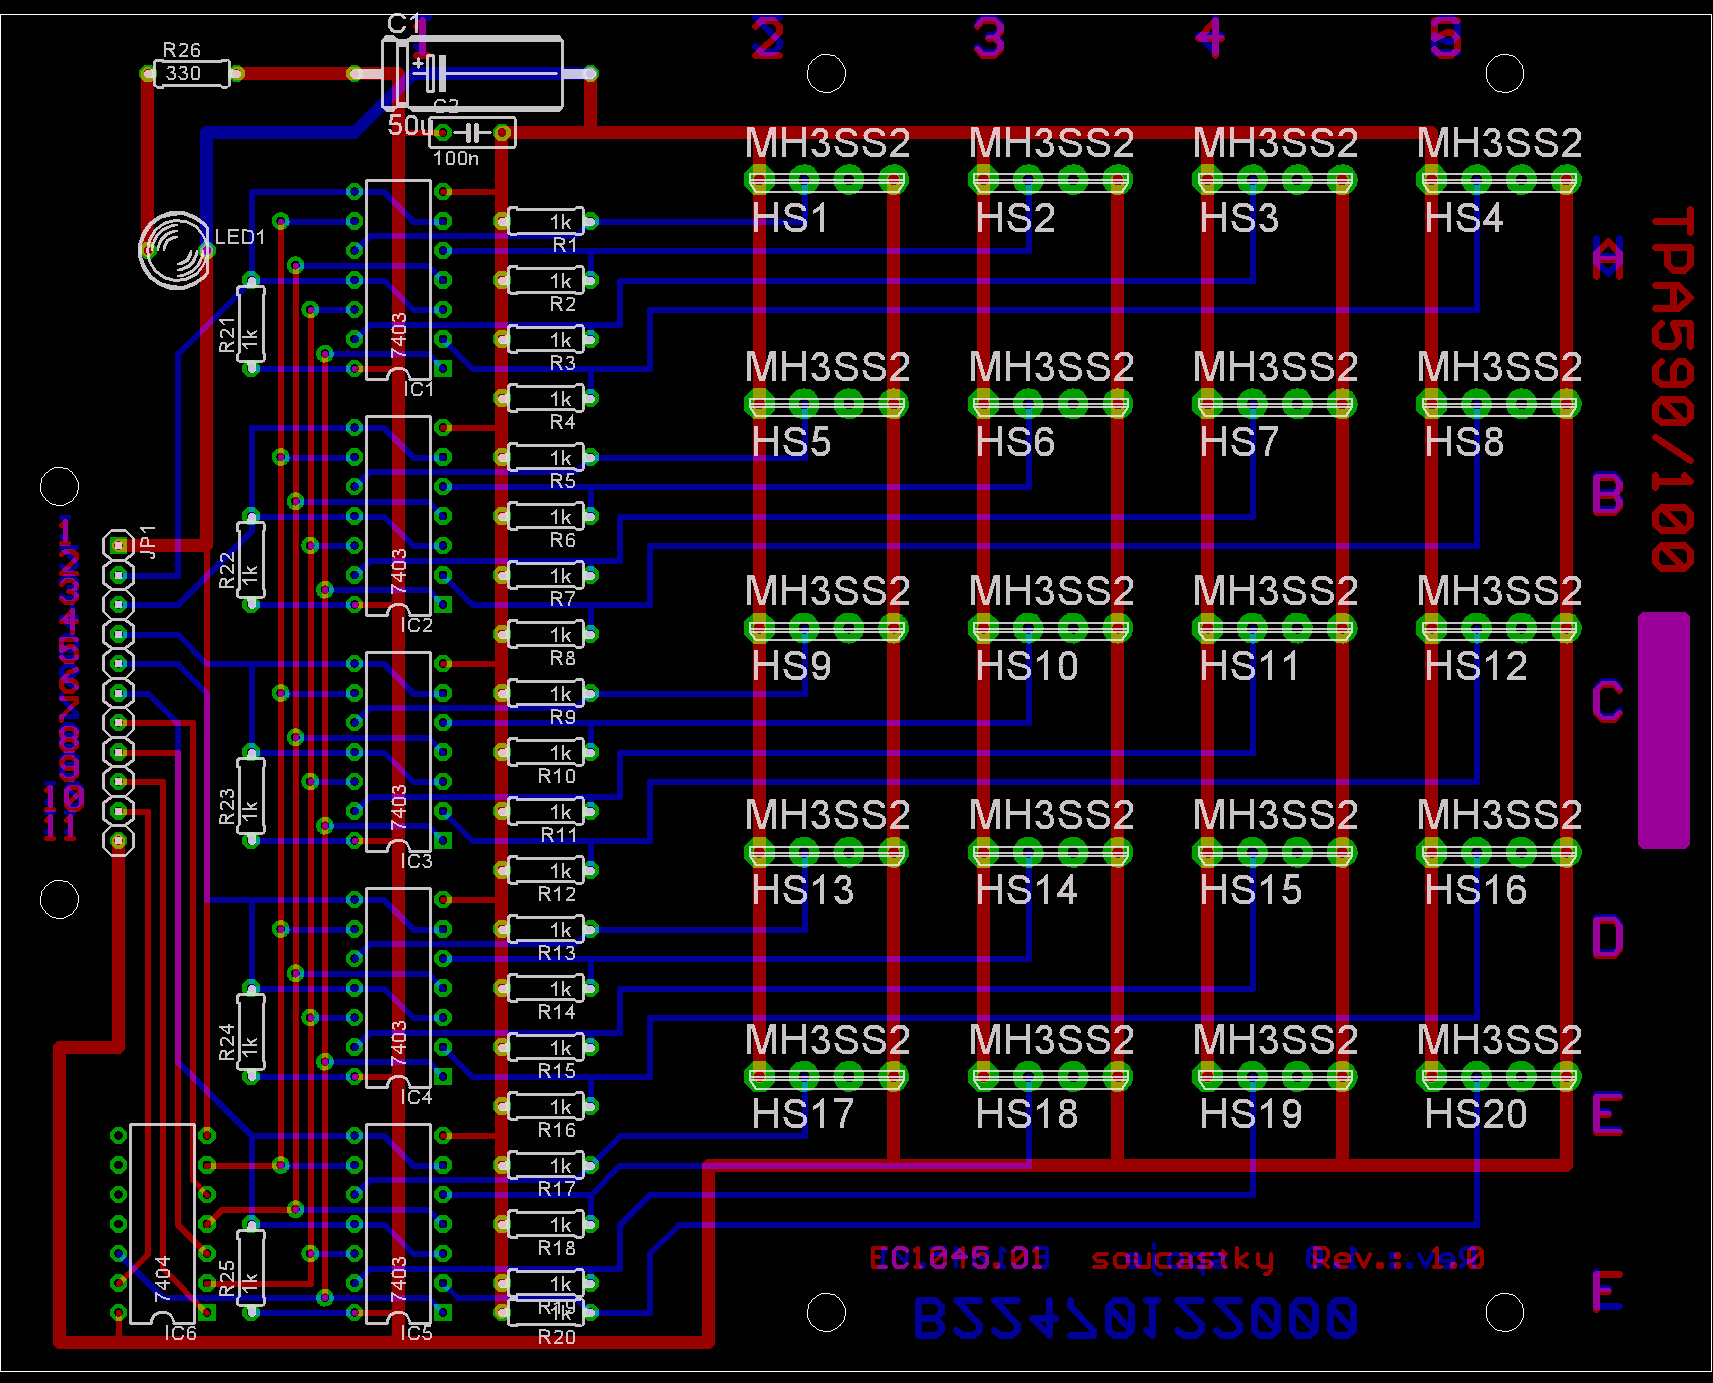Click the mirrored blue bottom-layer text
1713x1383 pixels.
pyautogui.click(x=1136, y=1318)
